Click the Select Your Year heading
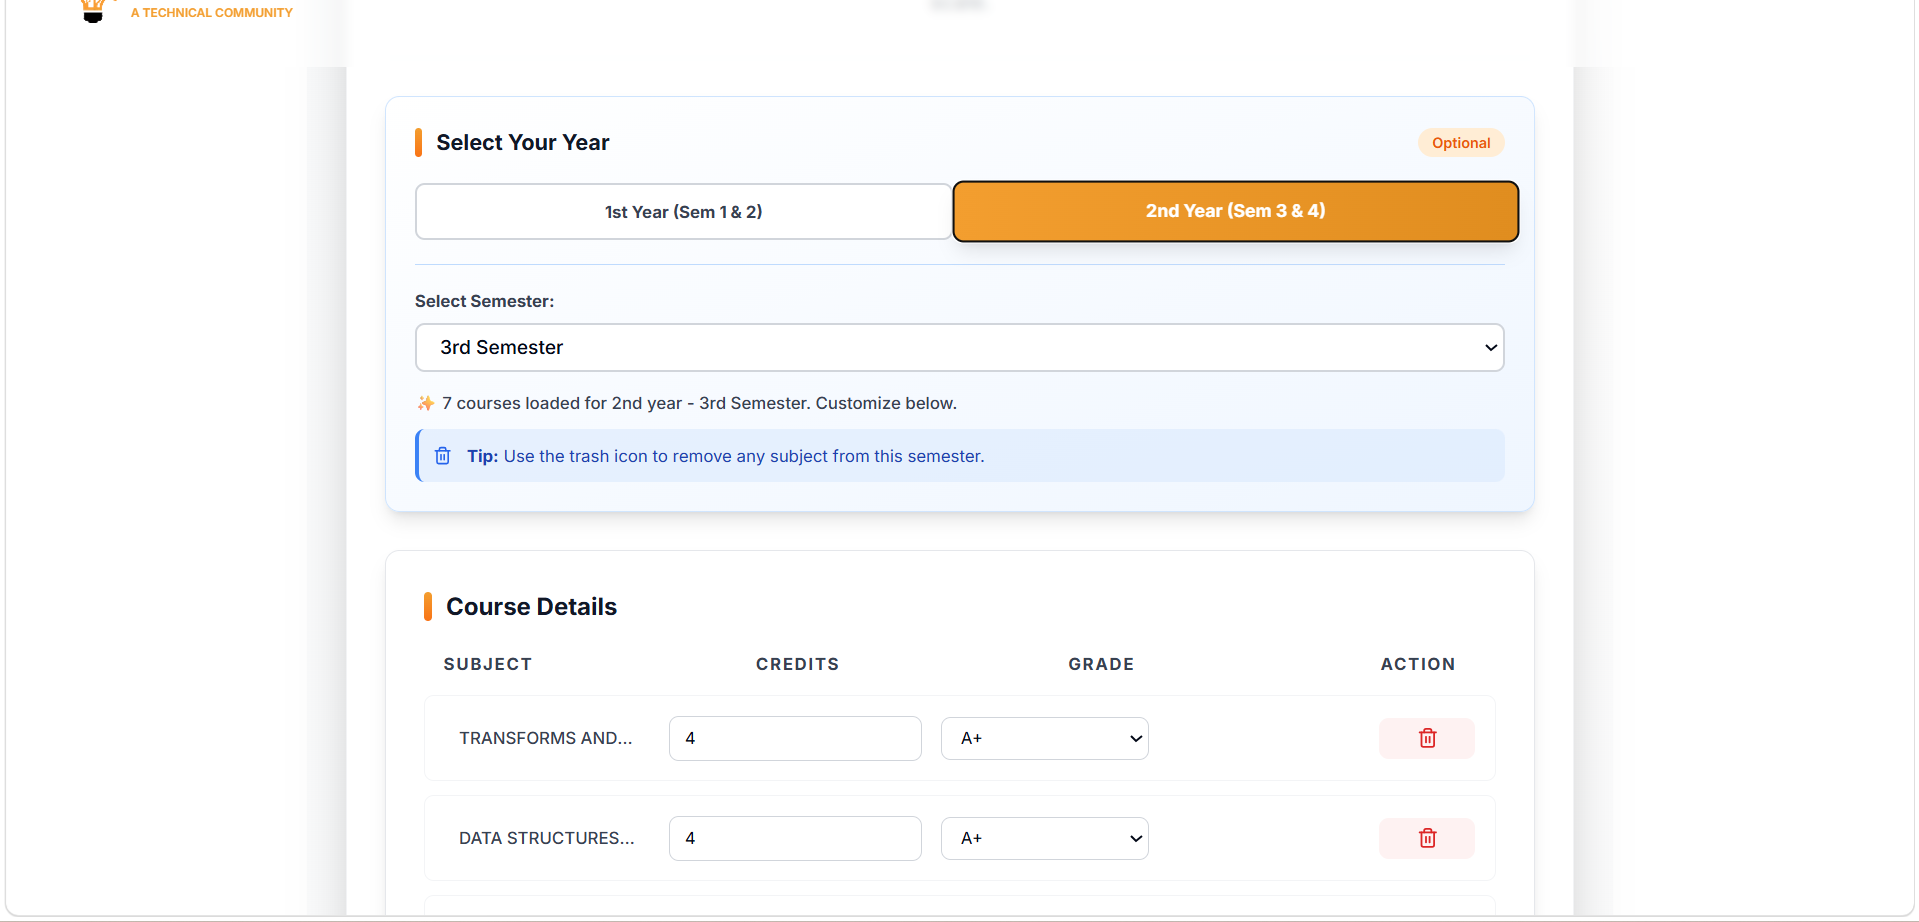This screenshot has width=1919, height=922. pos(523,143)
